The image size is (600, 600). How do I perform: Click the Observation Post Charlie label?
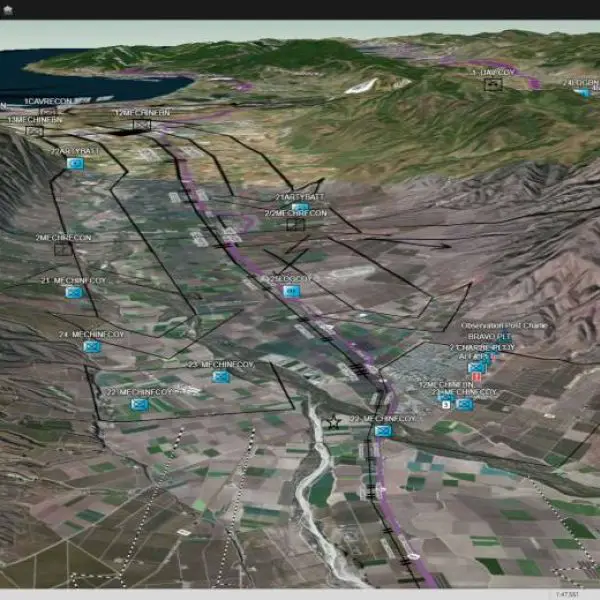pos(503,326)
